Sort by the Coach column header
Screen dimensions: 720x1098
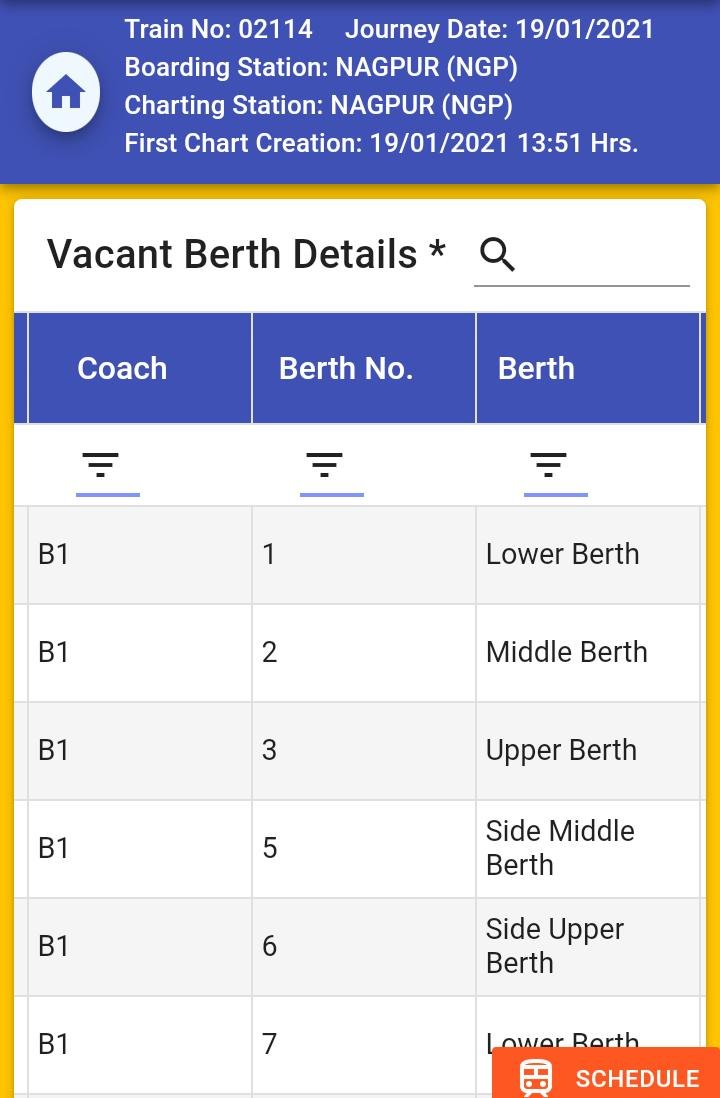122,368
